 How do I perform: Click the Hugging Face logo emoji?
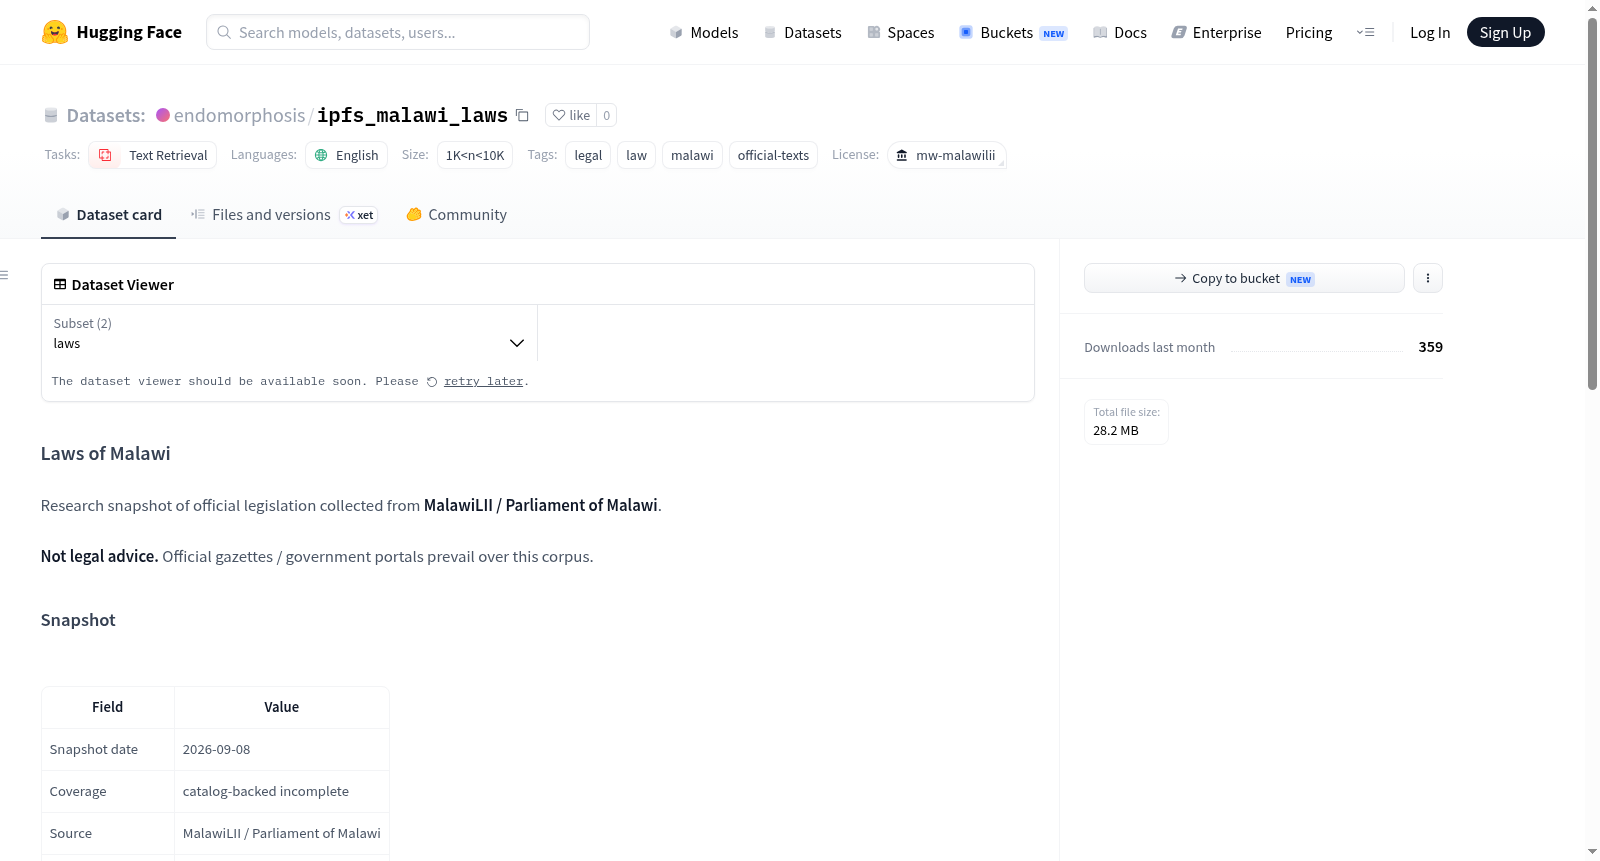click(55, 32)
